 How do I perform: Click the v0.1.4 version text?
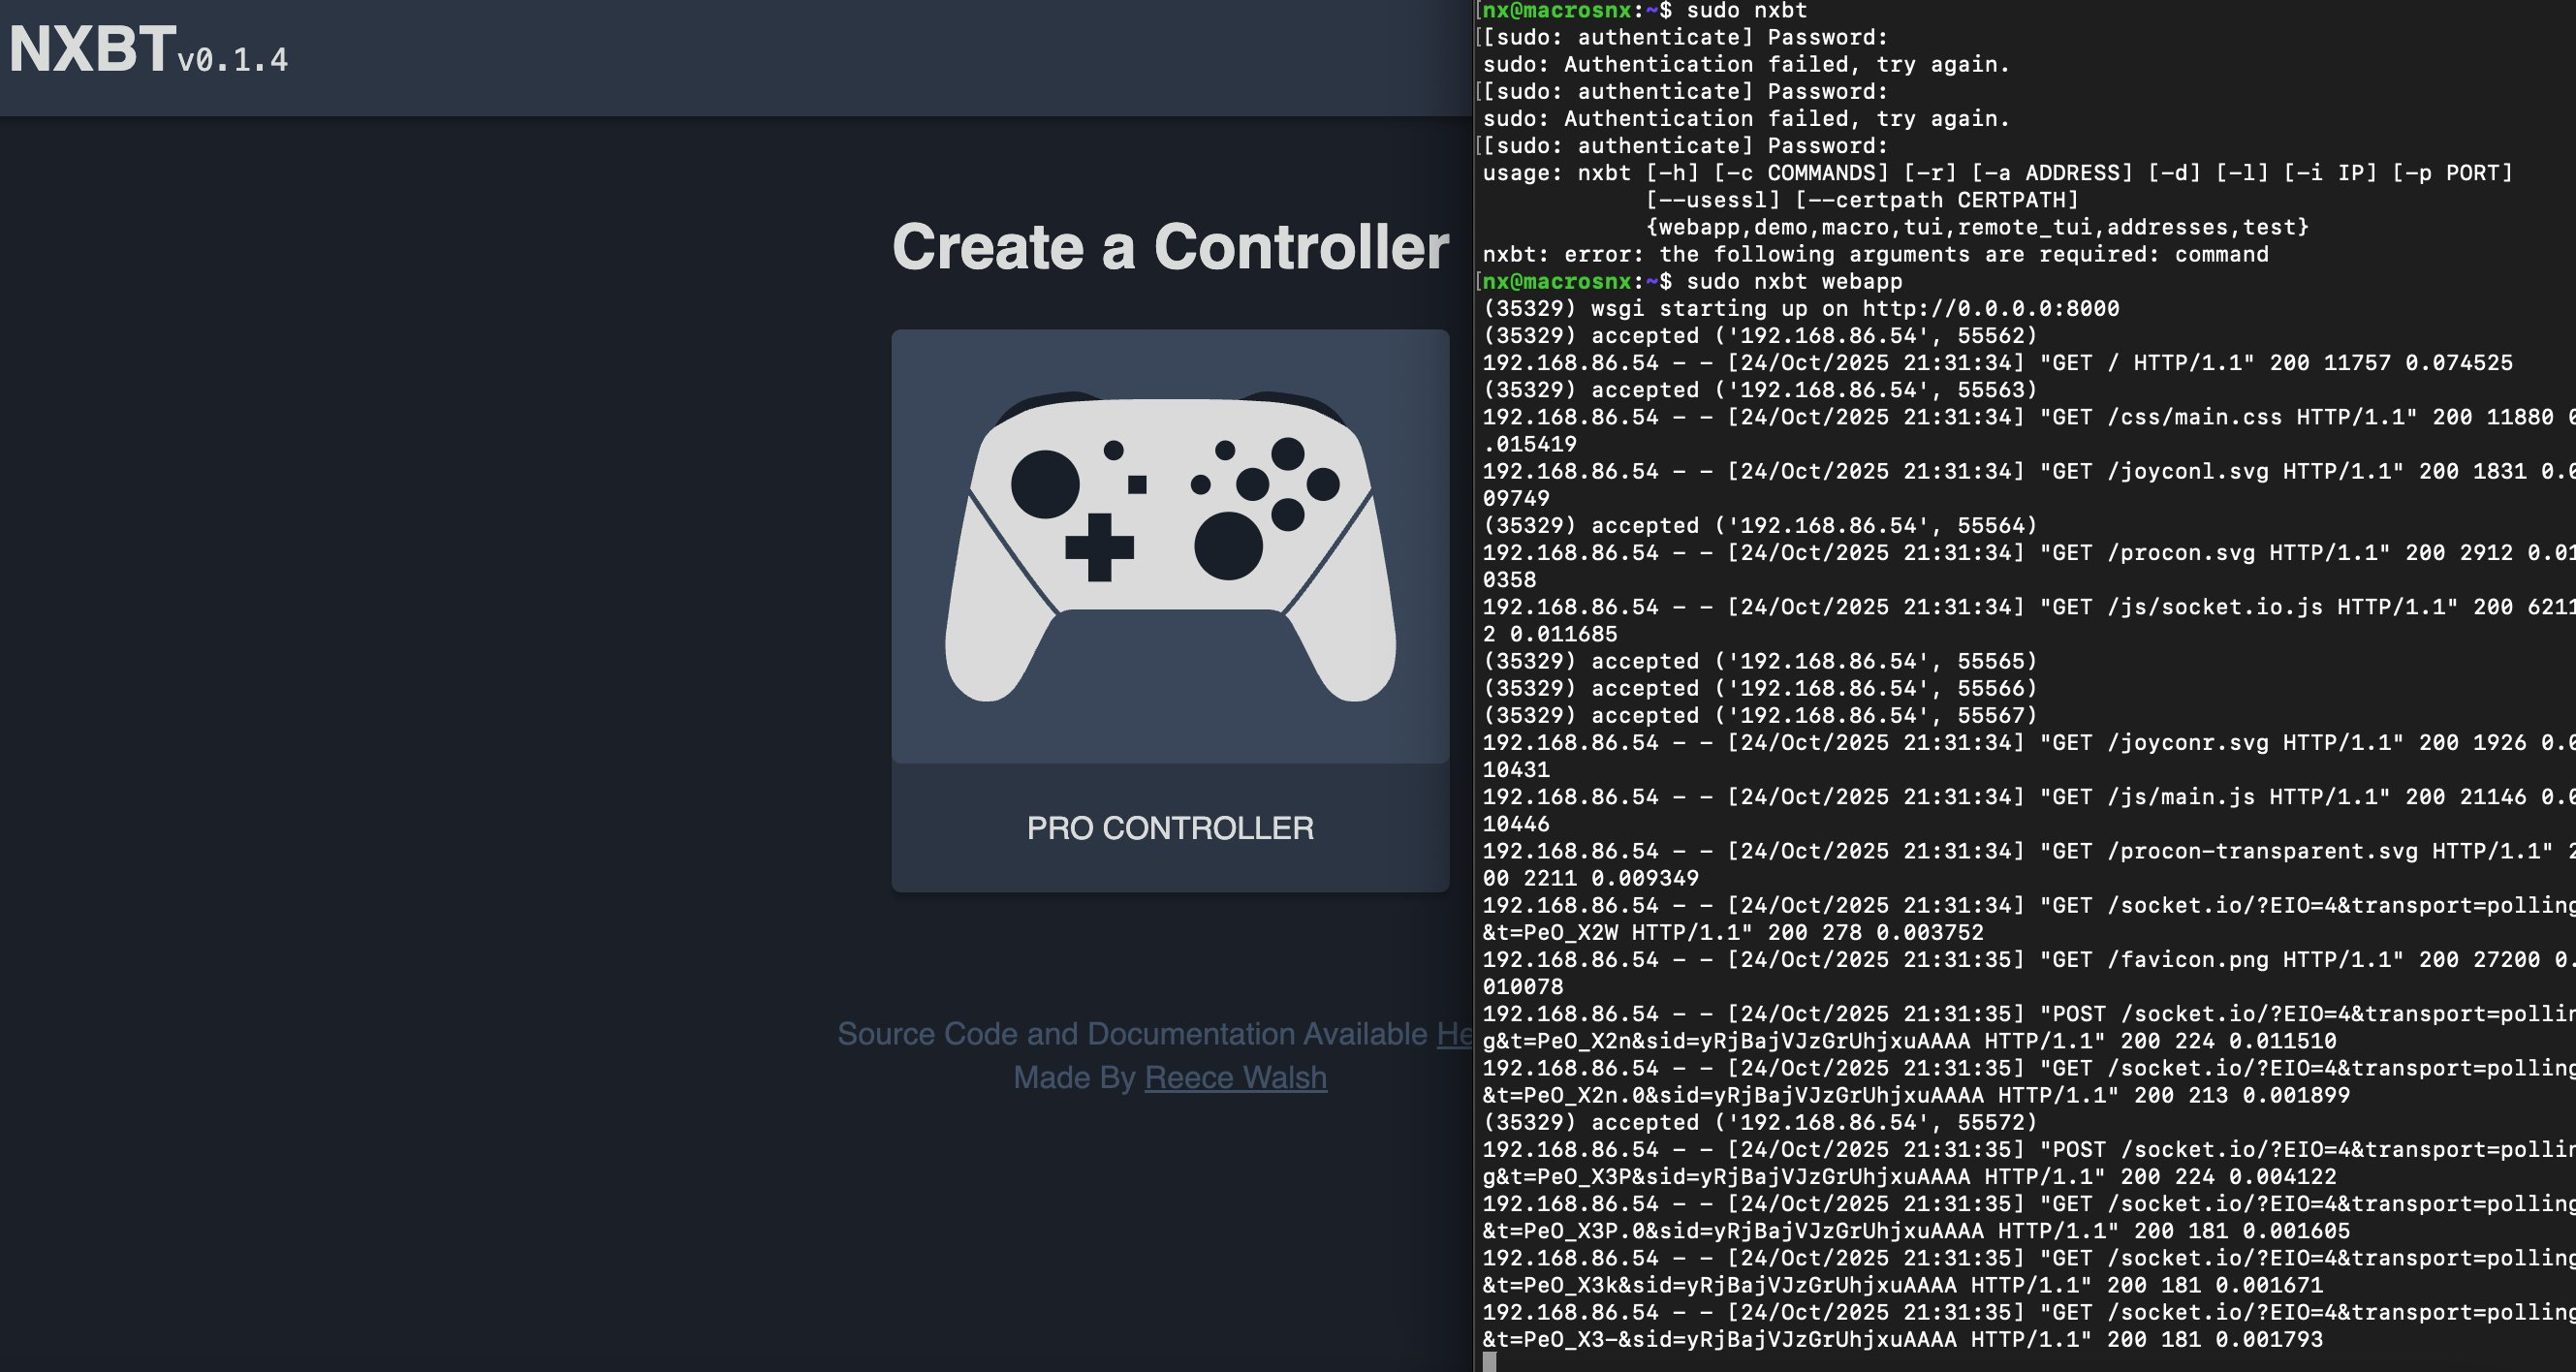point(233,60)
